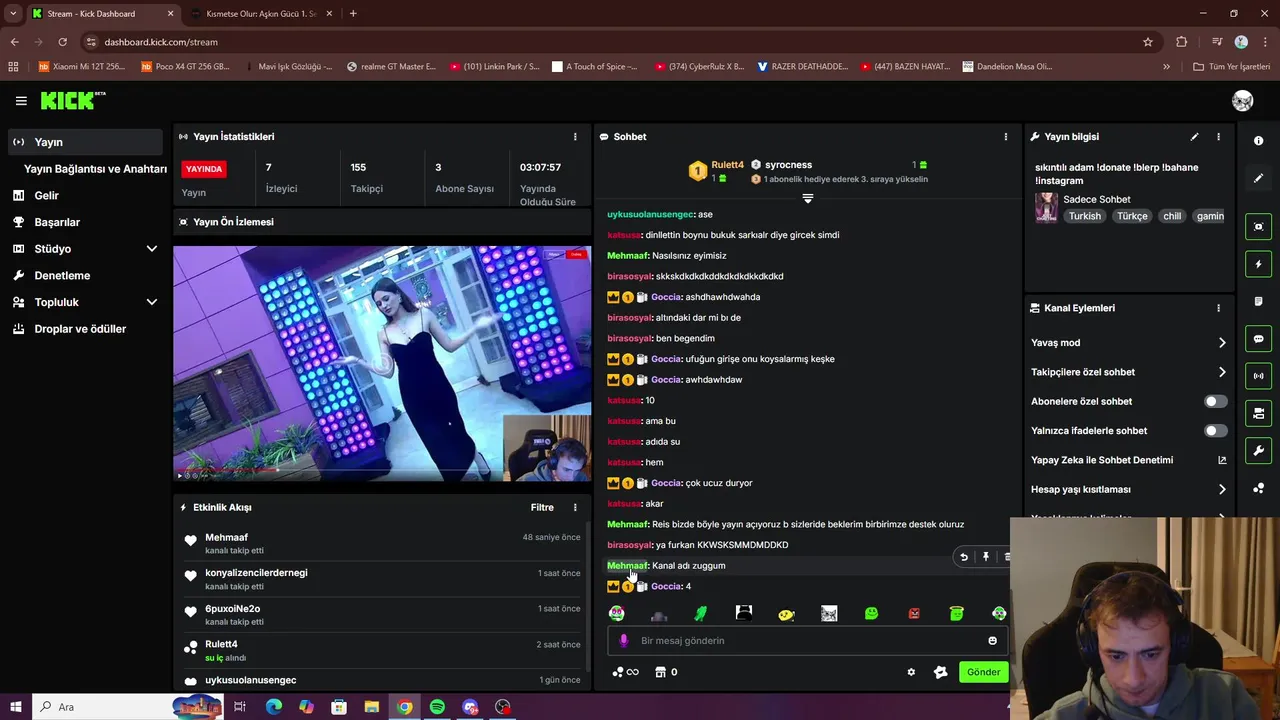Image resolution: width=1280 pixels, height=720 pixels.
Task: Expand the Stüdyo sidebar section
Action: (x=152, y=249)
